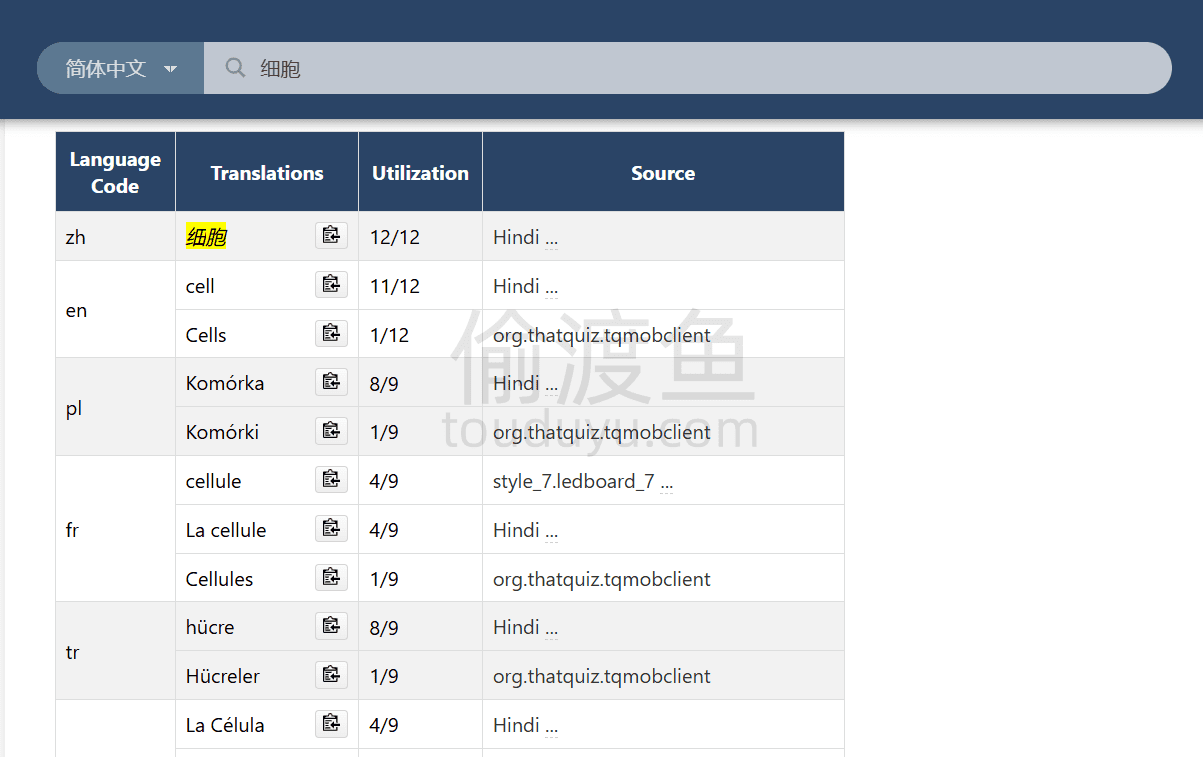Copy the 'La cellule' translation
Screen dimensions: 1203x757
pyautogui.click(x=331, y=529)
